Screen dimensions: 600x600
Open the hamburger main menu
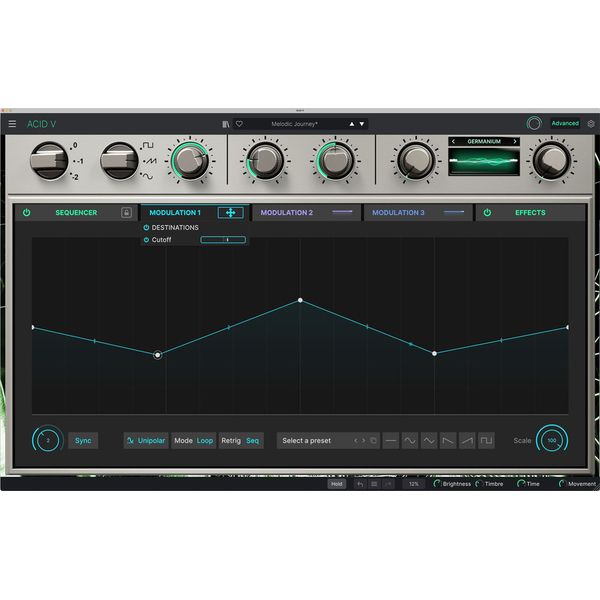pos(12,124)
